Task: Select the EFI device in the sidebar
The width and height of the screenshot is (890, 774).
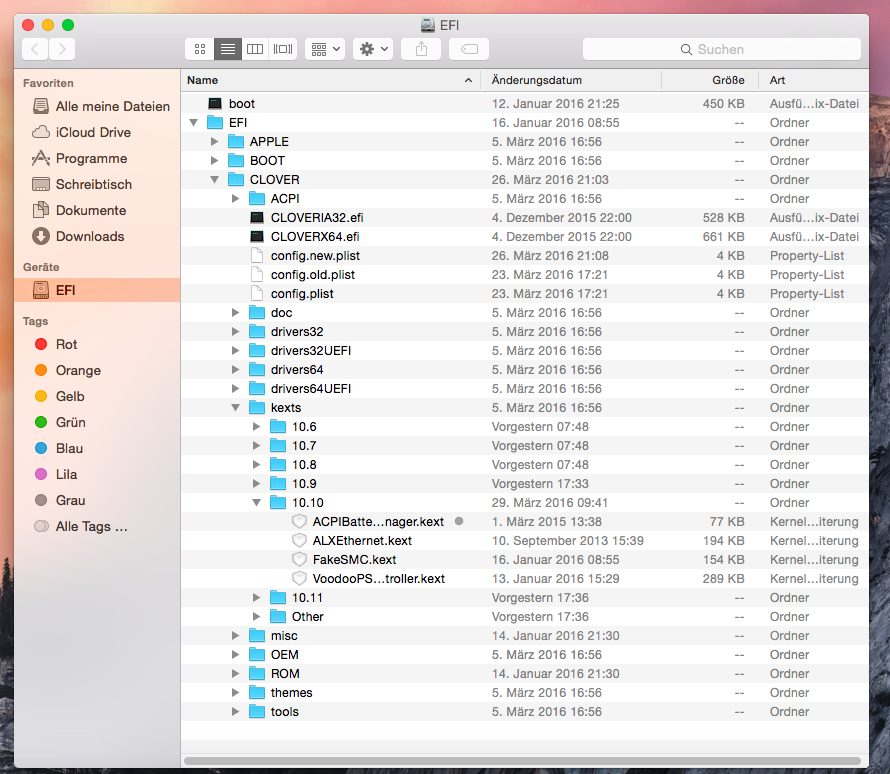Action: coord(97,290)
